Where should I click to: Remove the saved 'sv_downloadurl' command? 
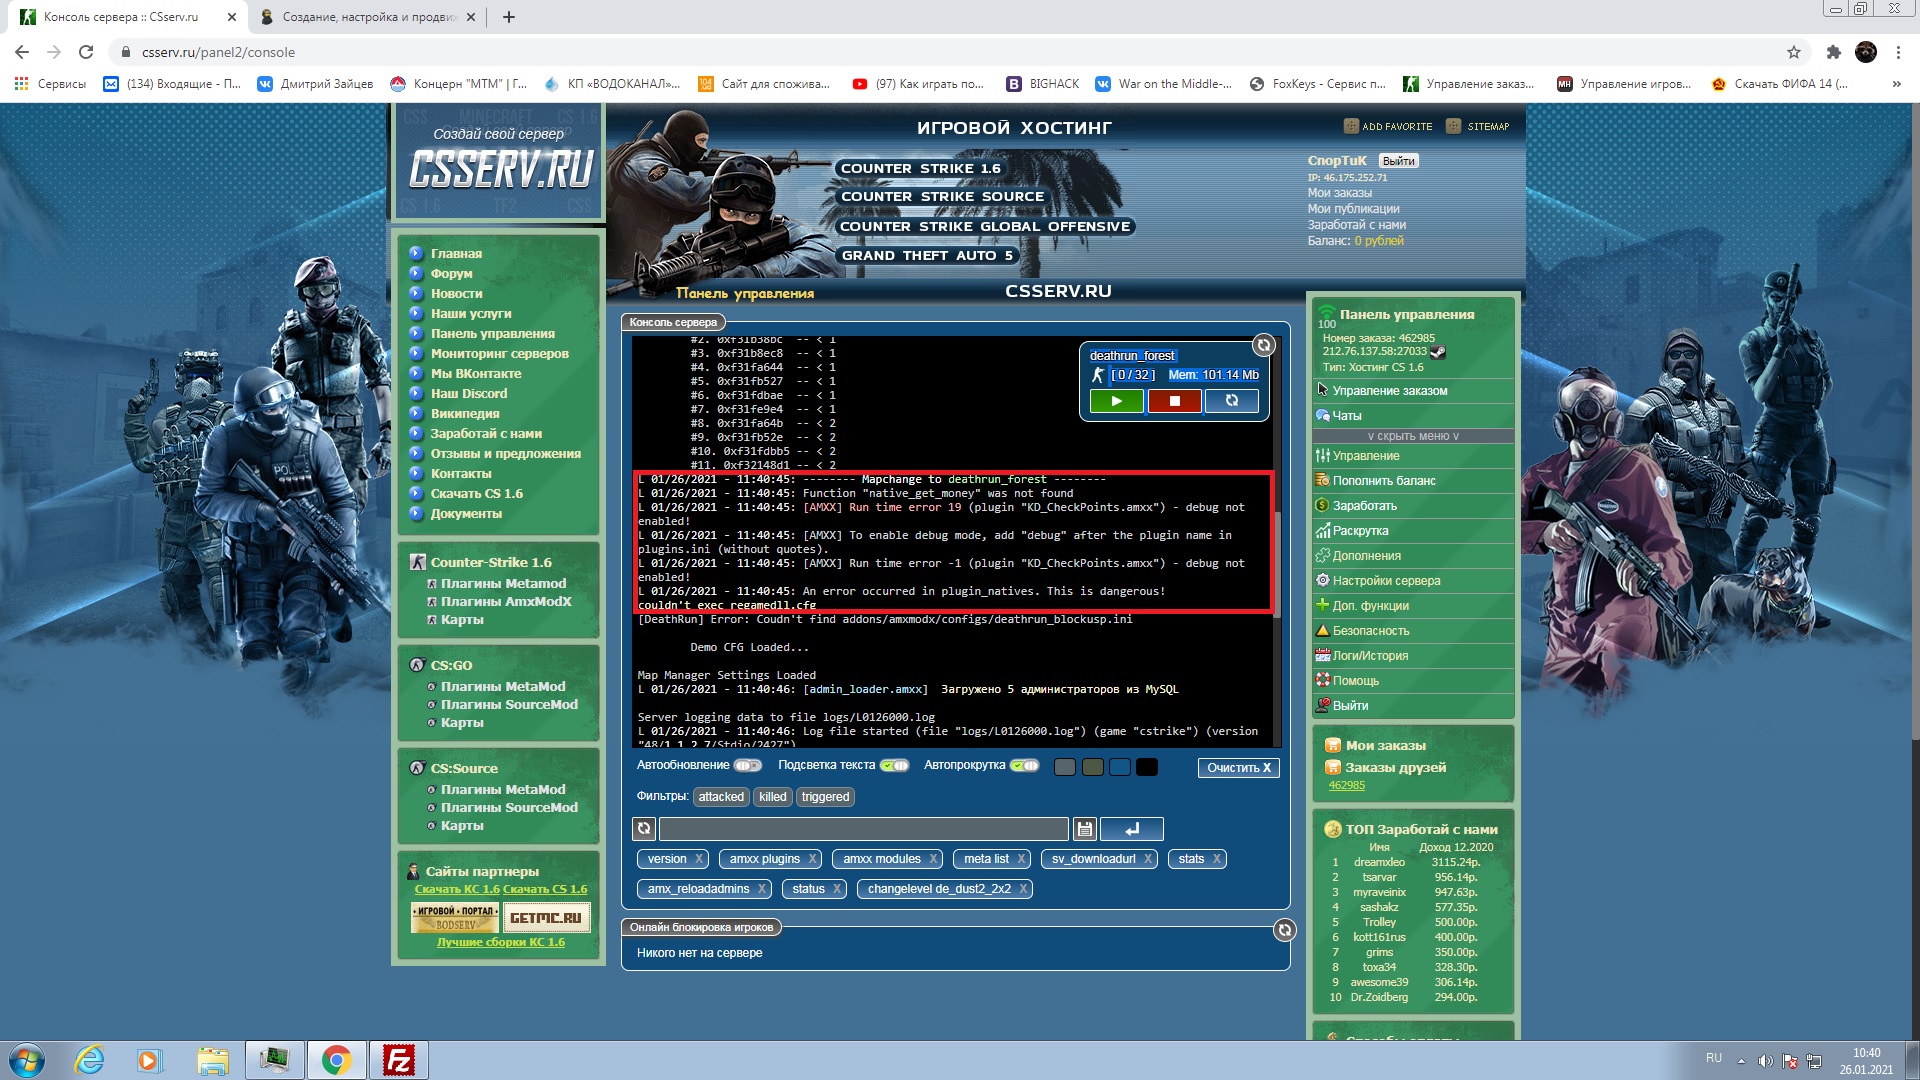(1148, 859)
